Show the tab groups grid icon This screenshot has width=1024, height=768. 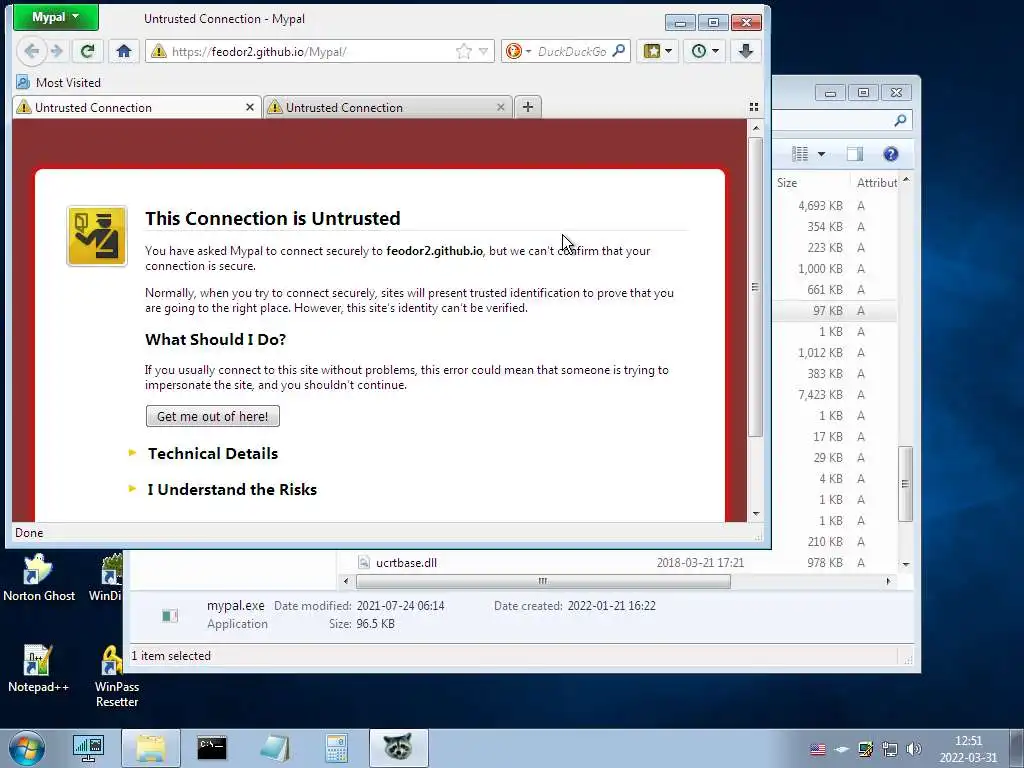(754, 107)
